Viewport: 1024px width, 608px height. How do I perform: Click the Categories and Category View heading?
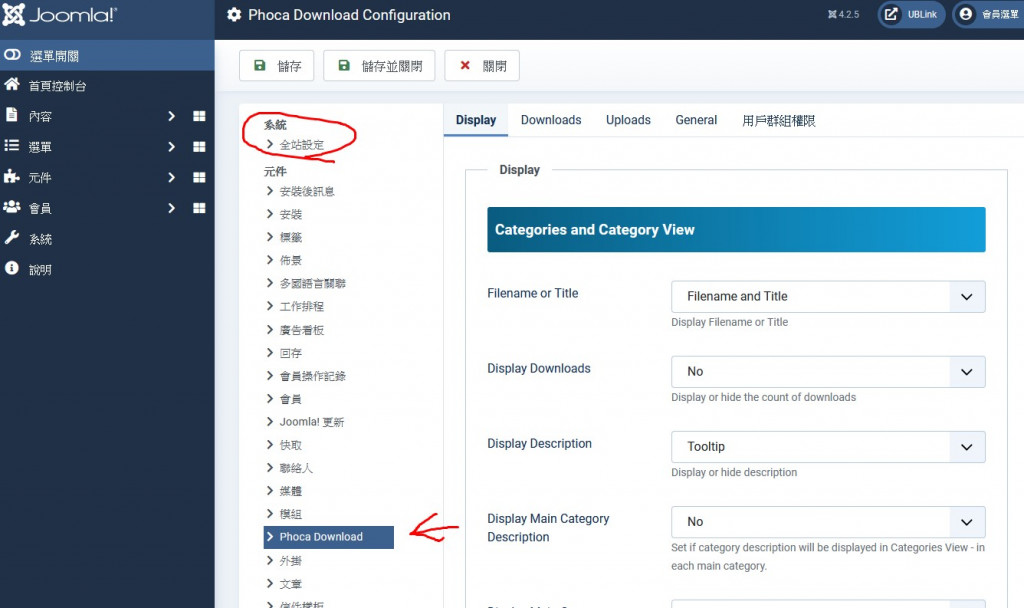(594, 230)
